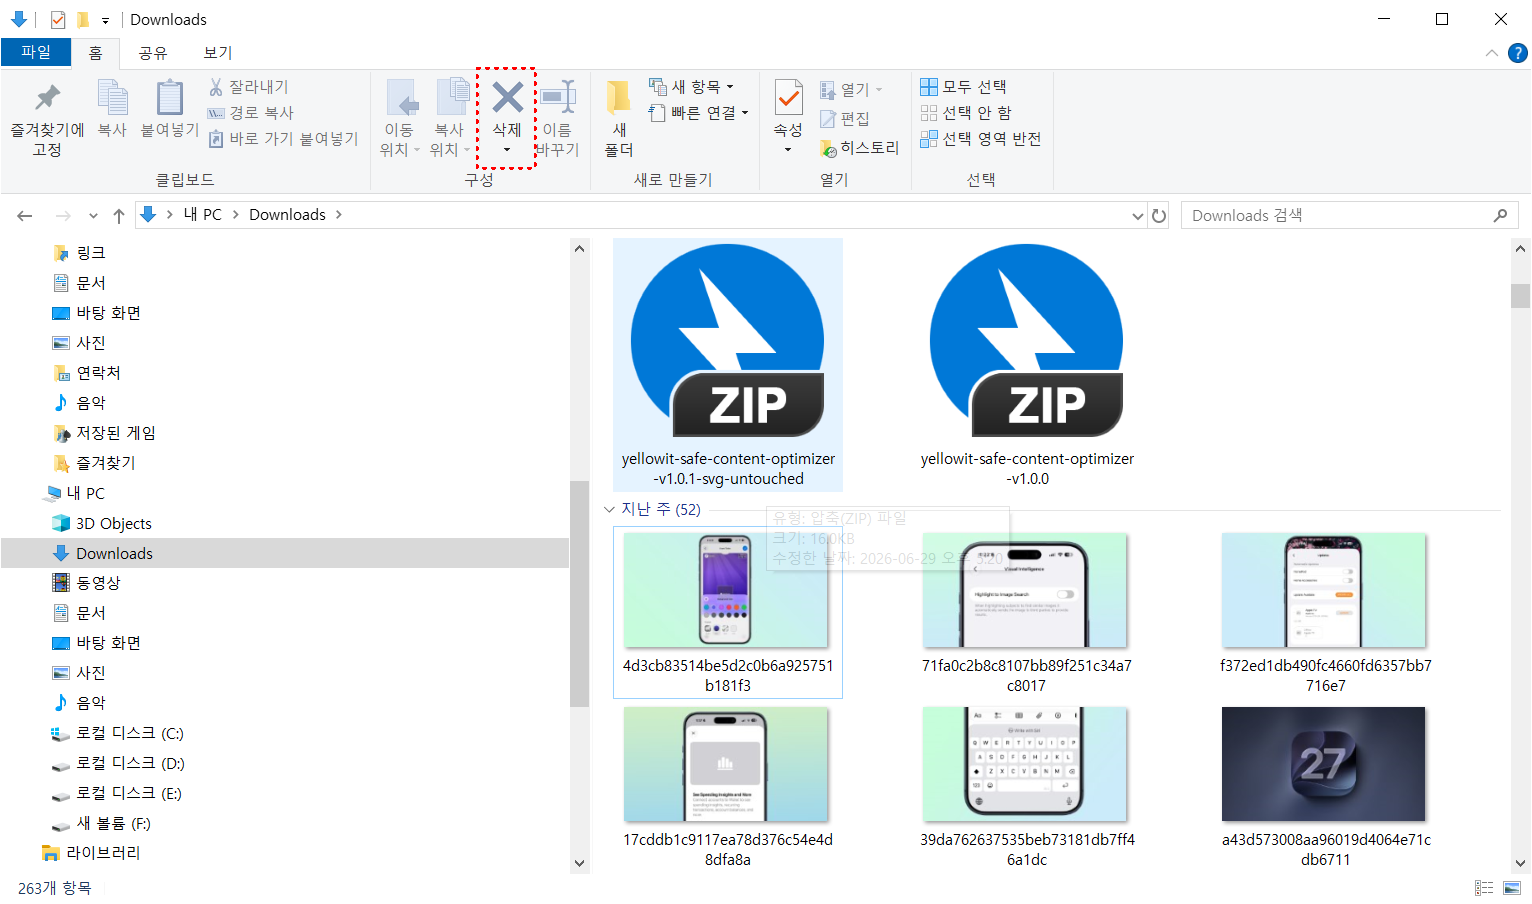1532x904 pixels.
Task: Select yellowit-safe-content-optimizer-v1.0.0 zip file
Action: coord(1027,365)
